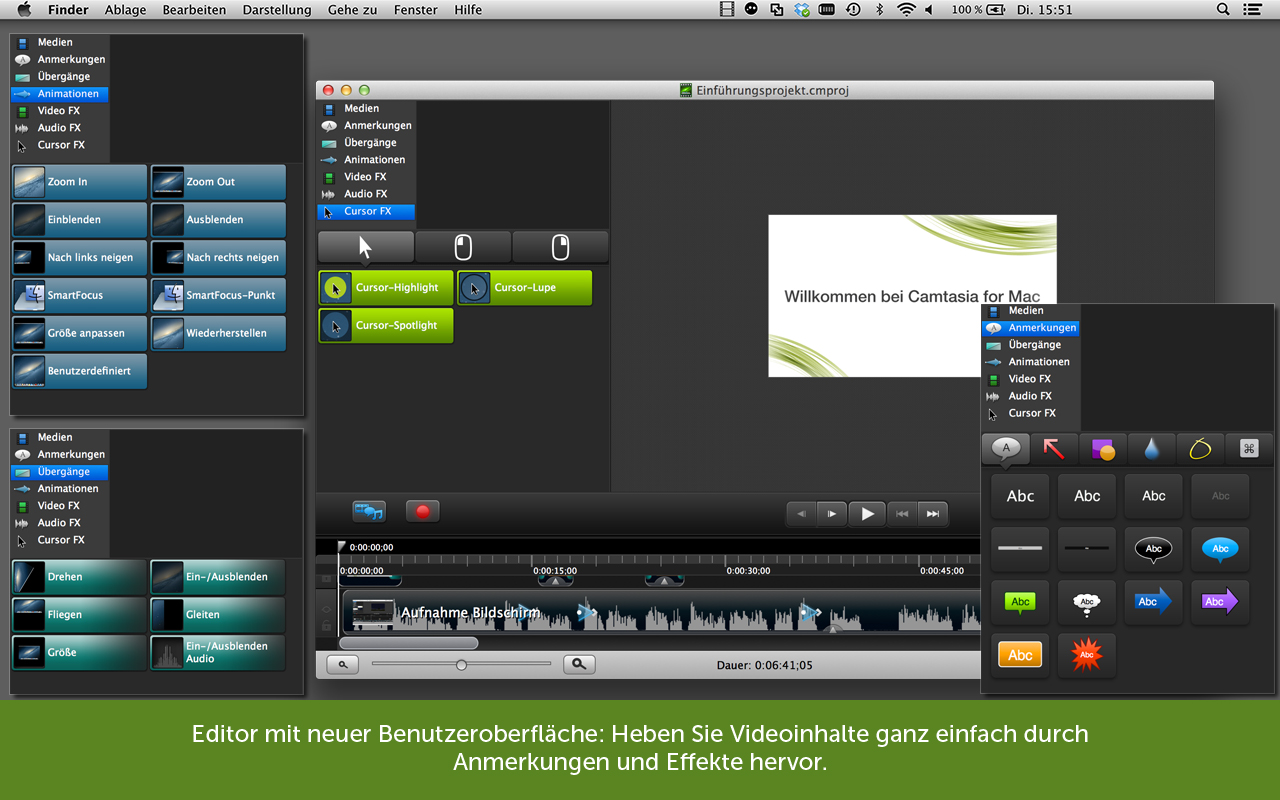Jump to previous clip
Viewport: 1280px width, 800px height.
(x=902, y=514)
